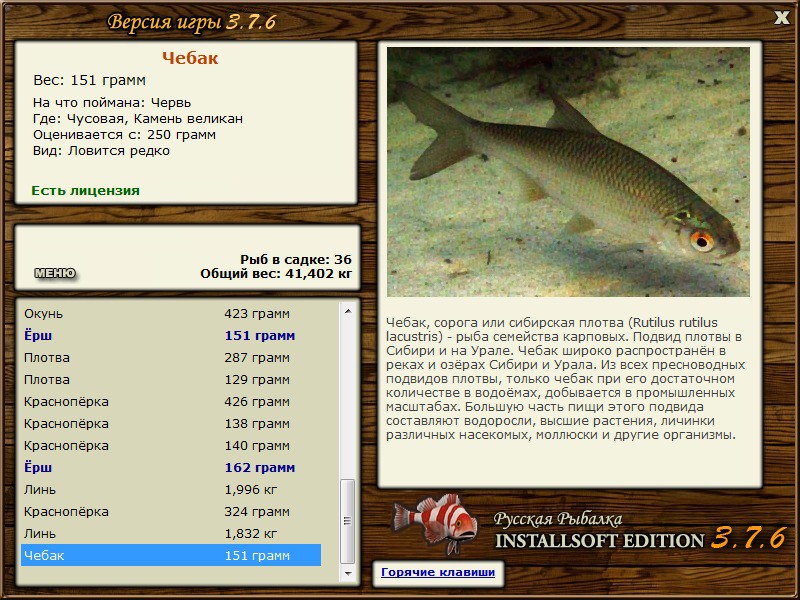Click the Вид: Ловится редко line

point(101,151)
